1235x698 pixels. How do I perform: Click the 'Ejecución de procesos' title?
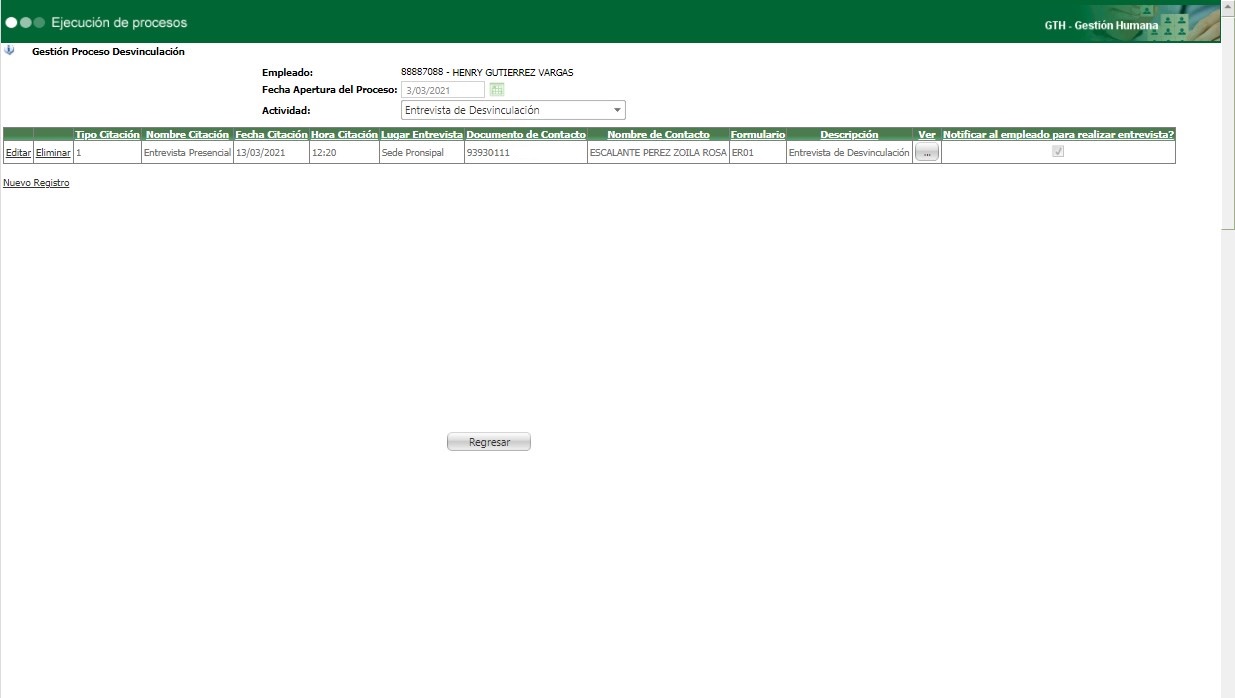pos(119,22)
